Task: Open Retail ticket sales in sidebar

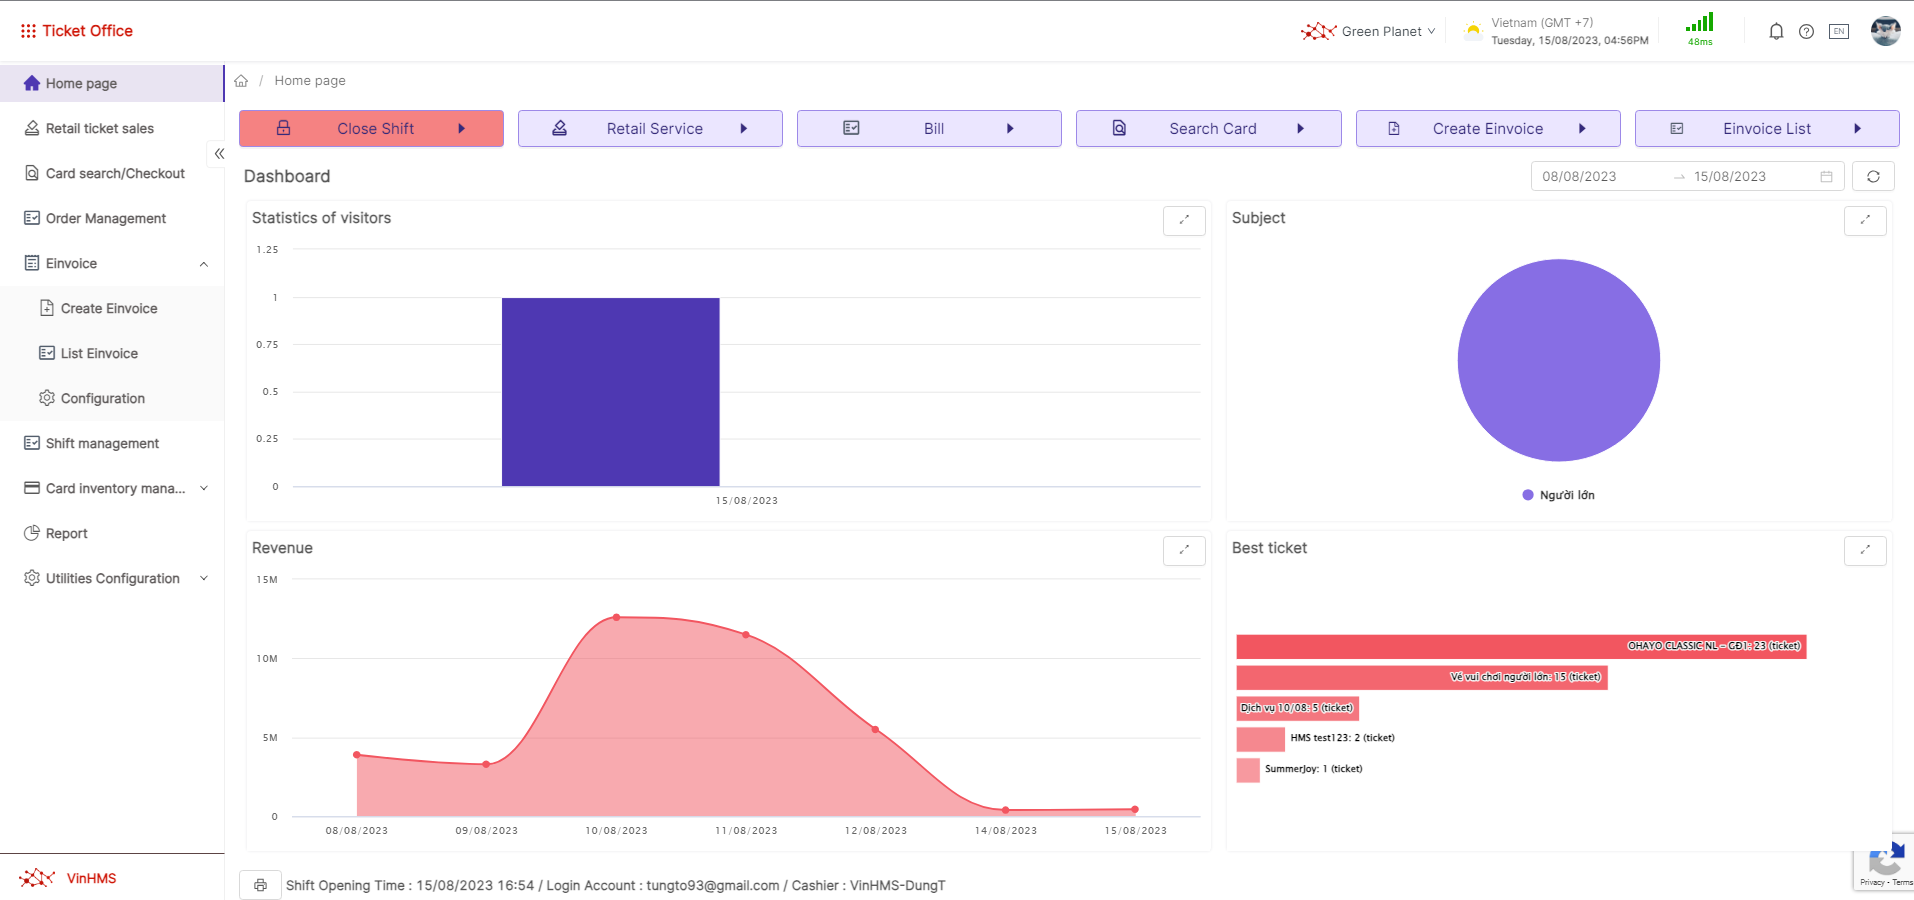Action: coord(100,129)
